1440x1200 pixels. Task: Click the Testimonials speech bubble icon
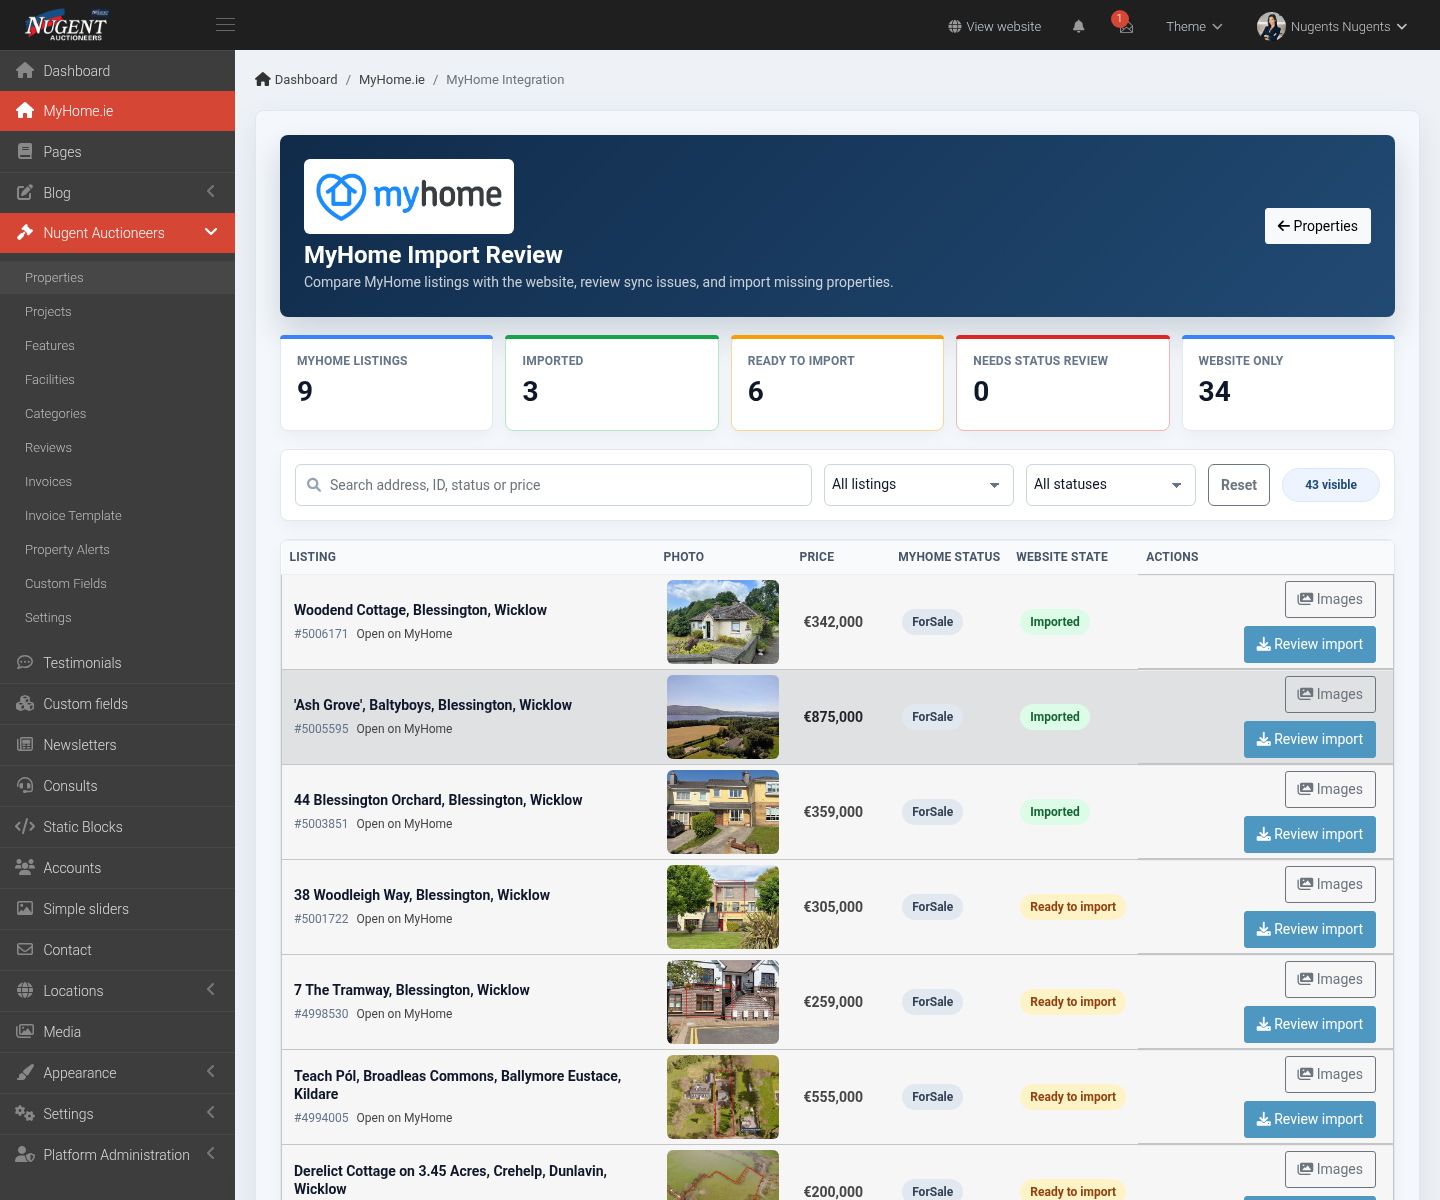pos(25,663)
